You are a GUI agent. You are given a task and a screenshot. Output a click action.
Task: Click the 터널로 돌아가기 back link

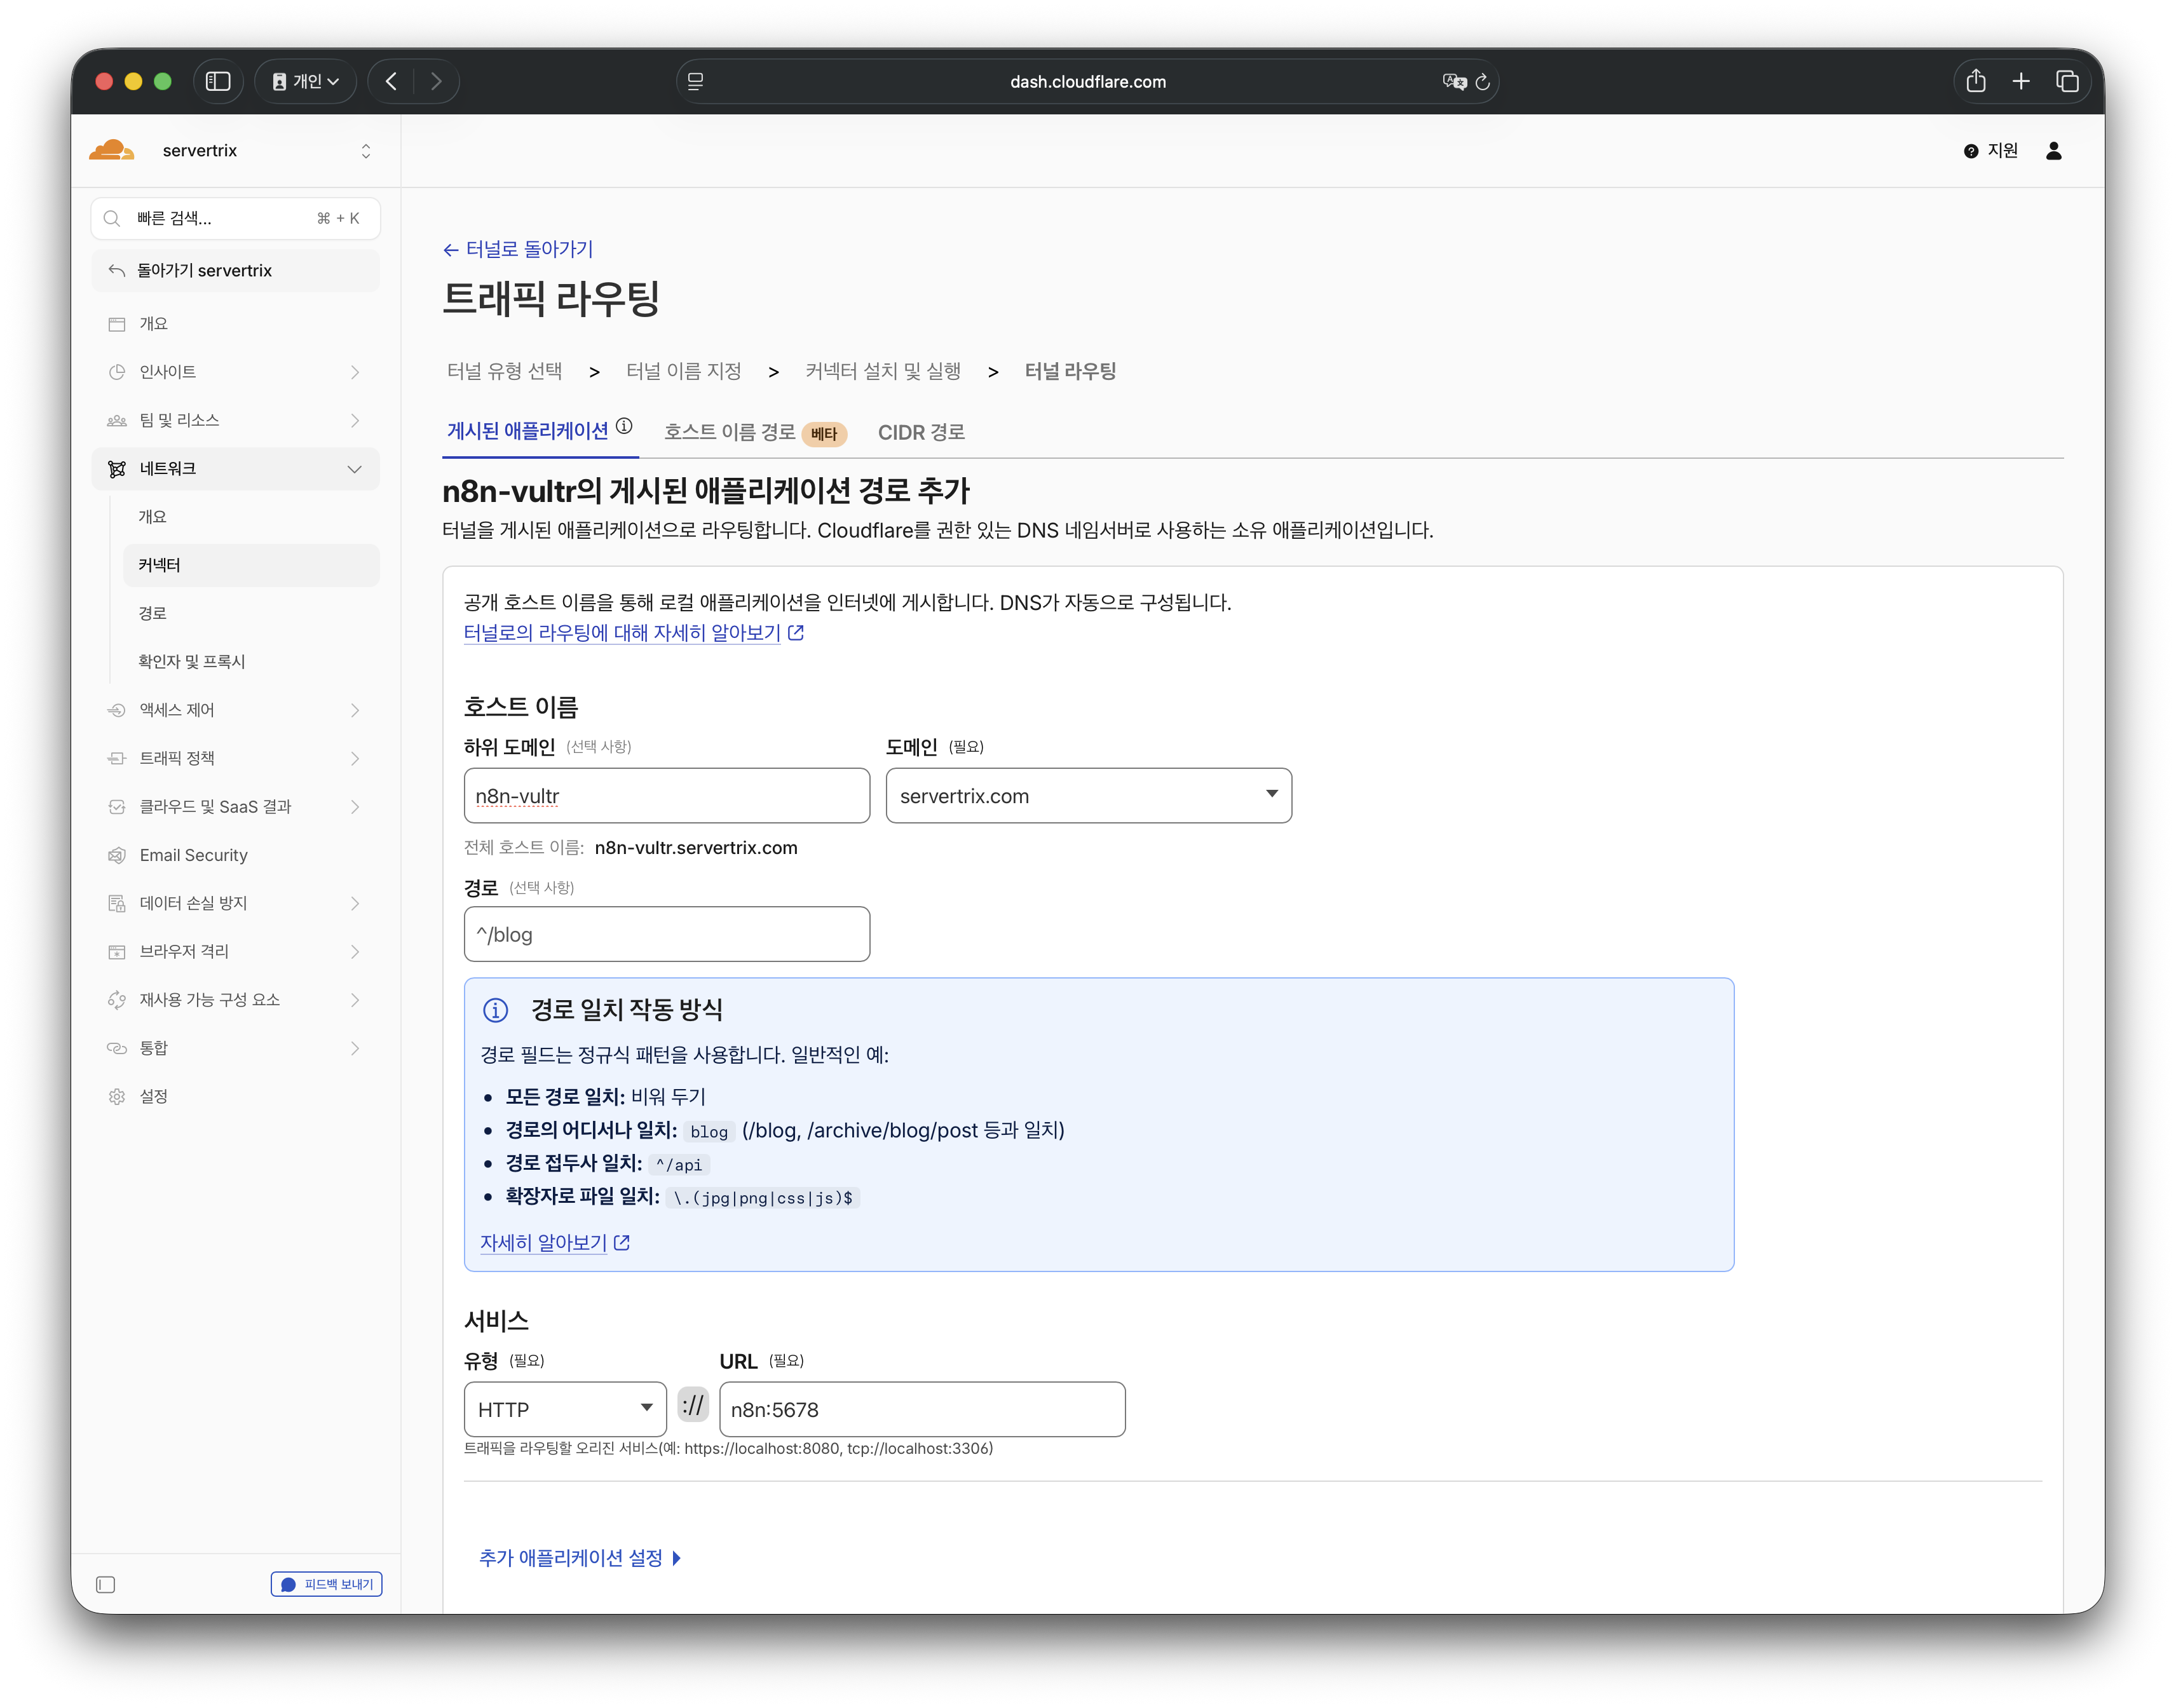[518, 249]
